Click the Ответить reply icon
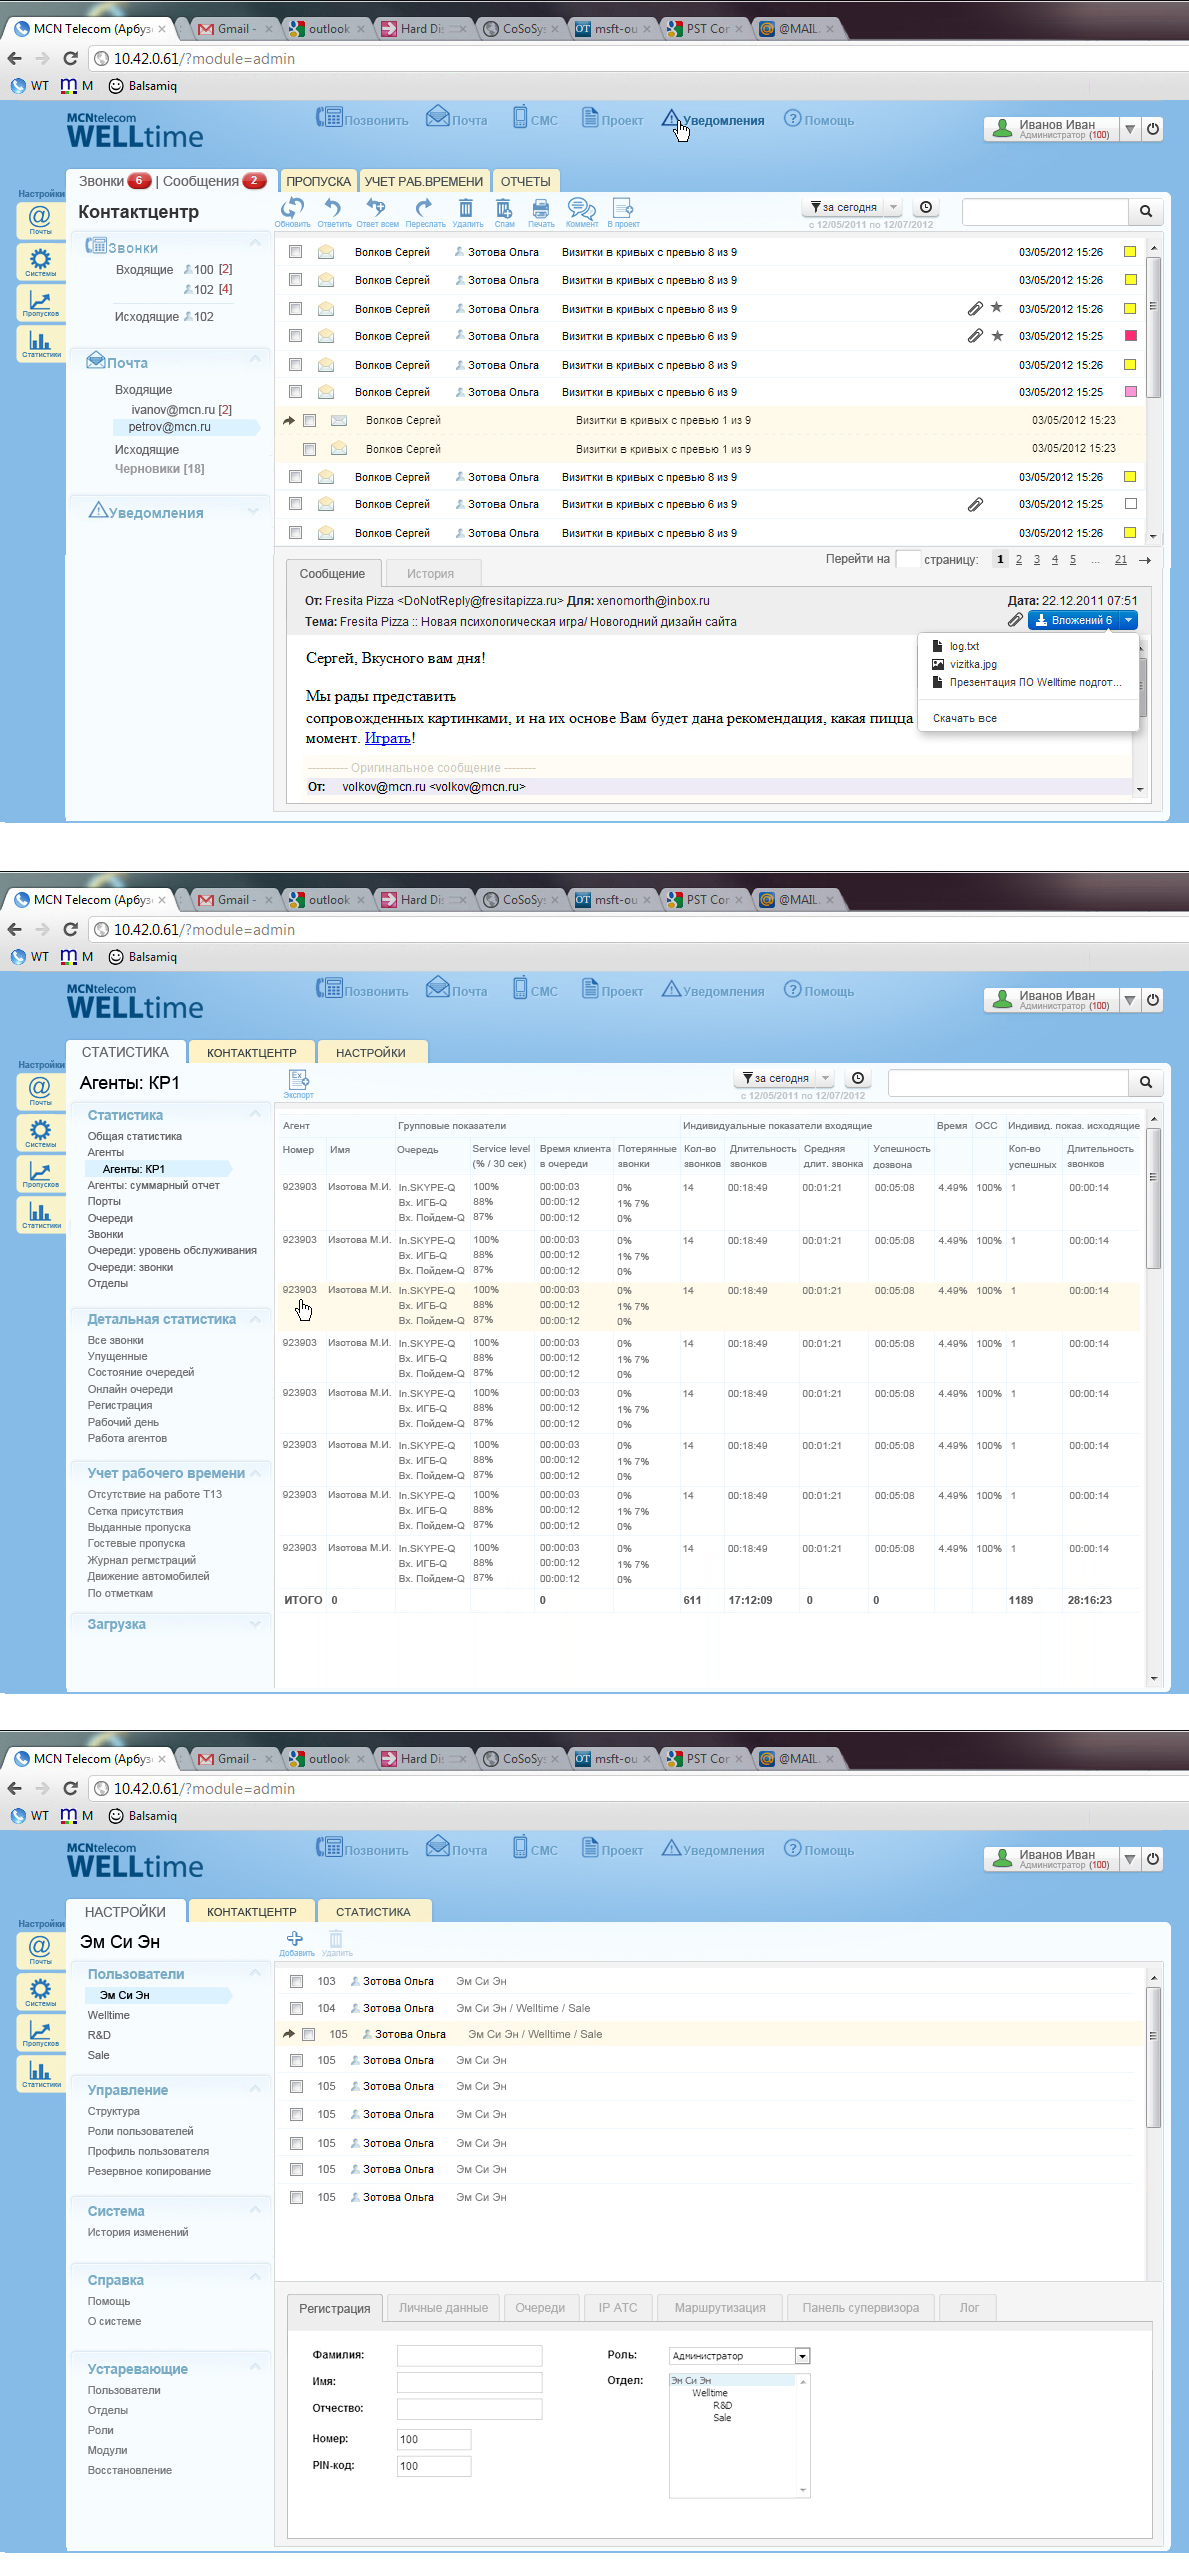 point(333,209)
